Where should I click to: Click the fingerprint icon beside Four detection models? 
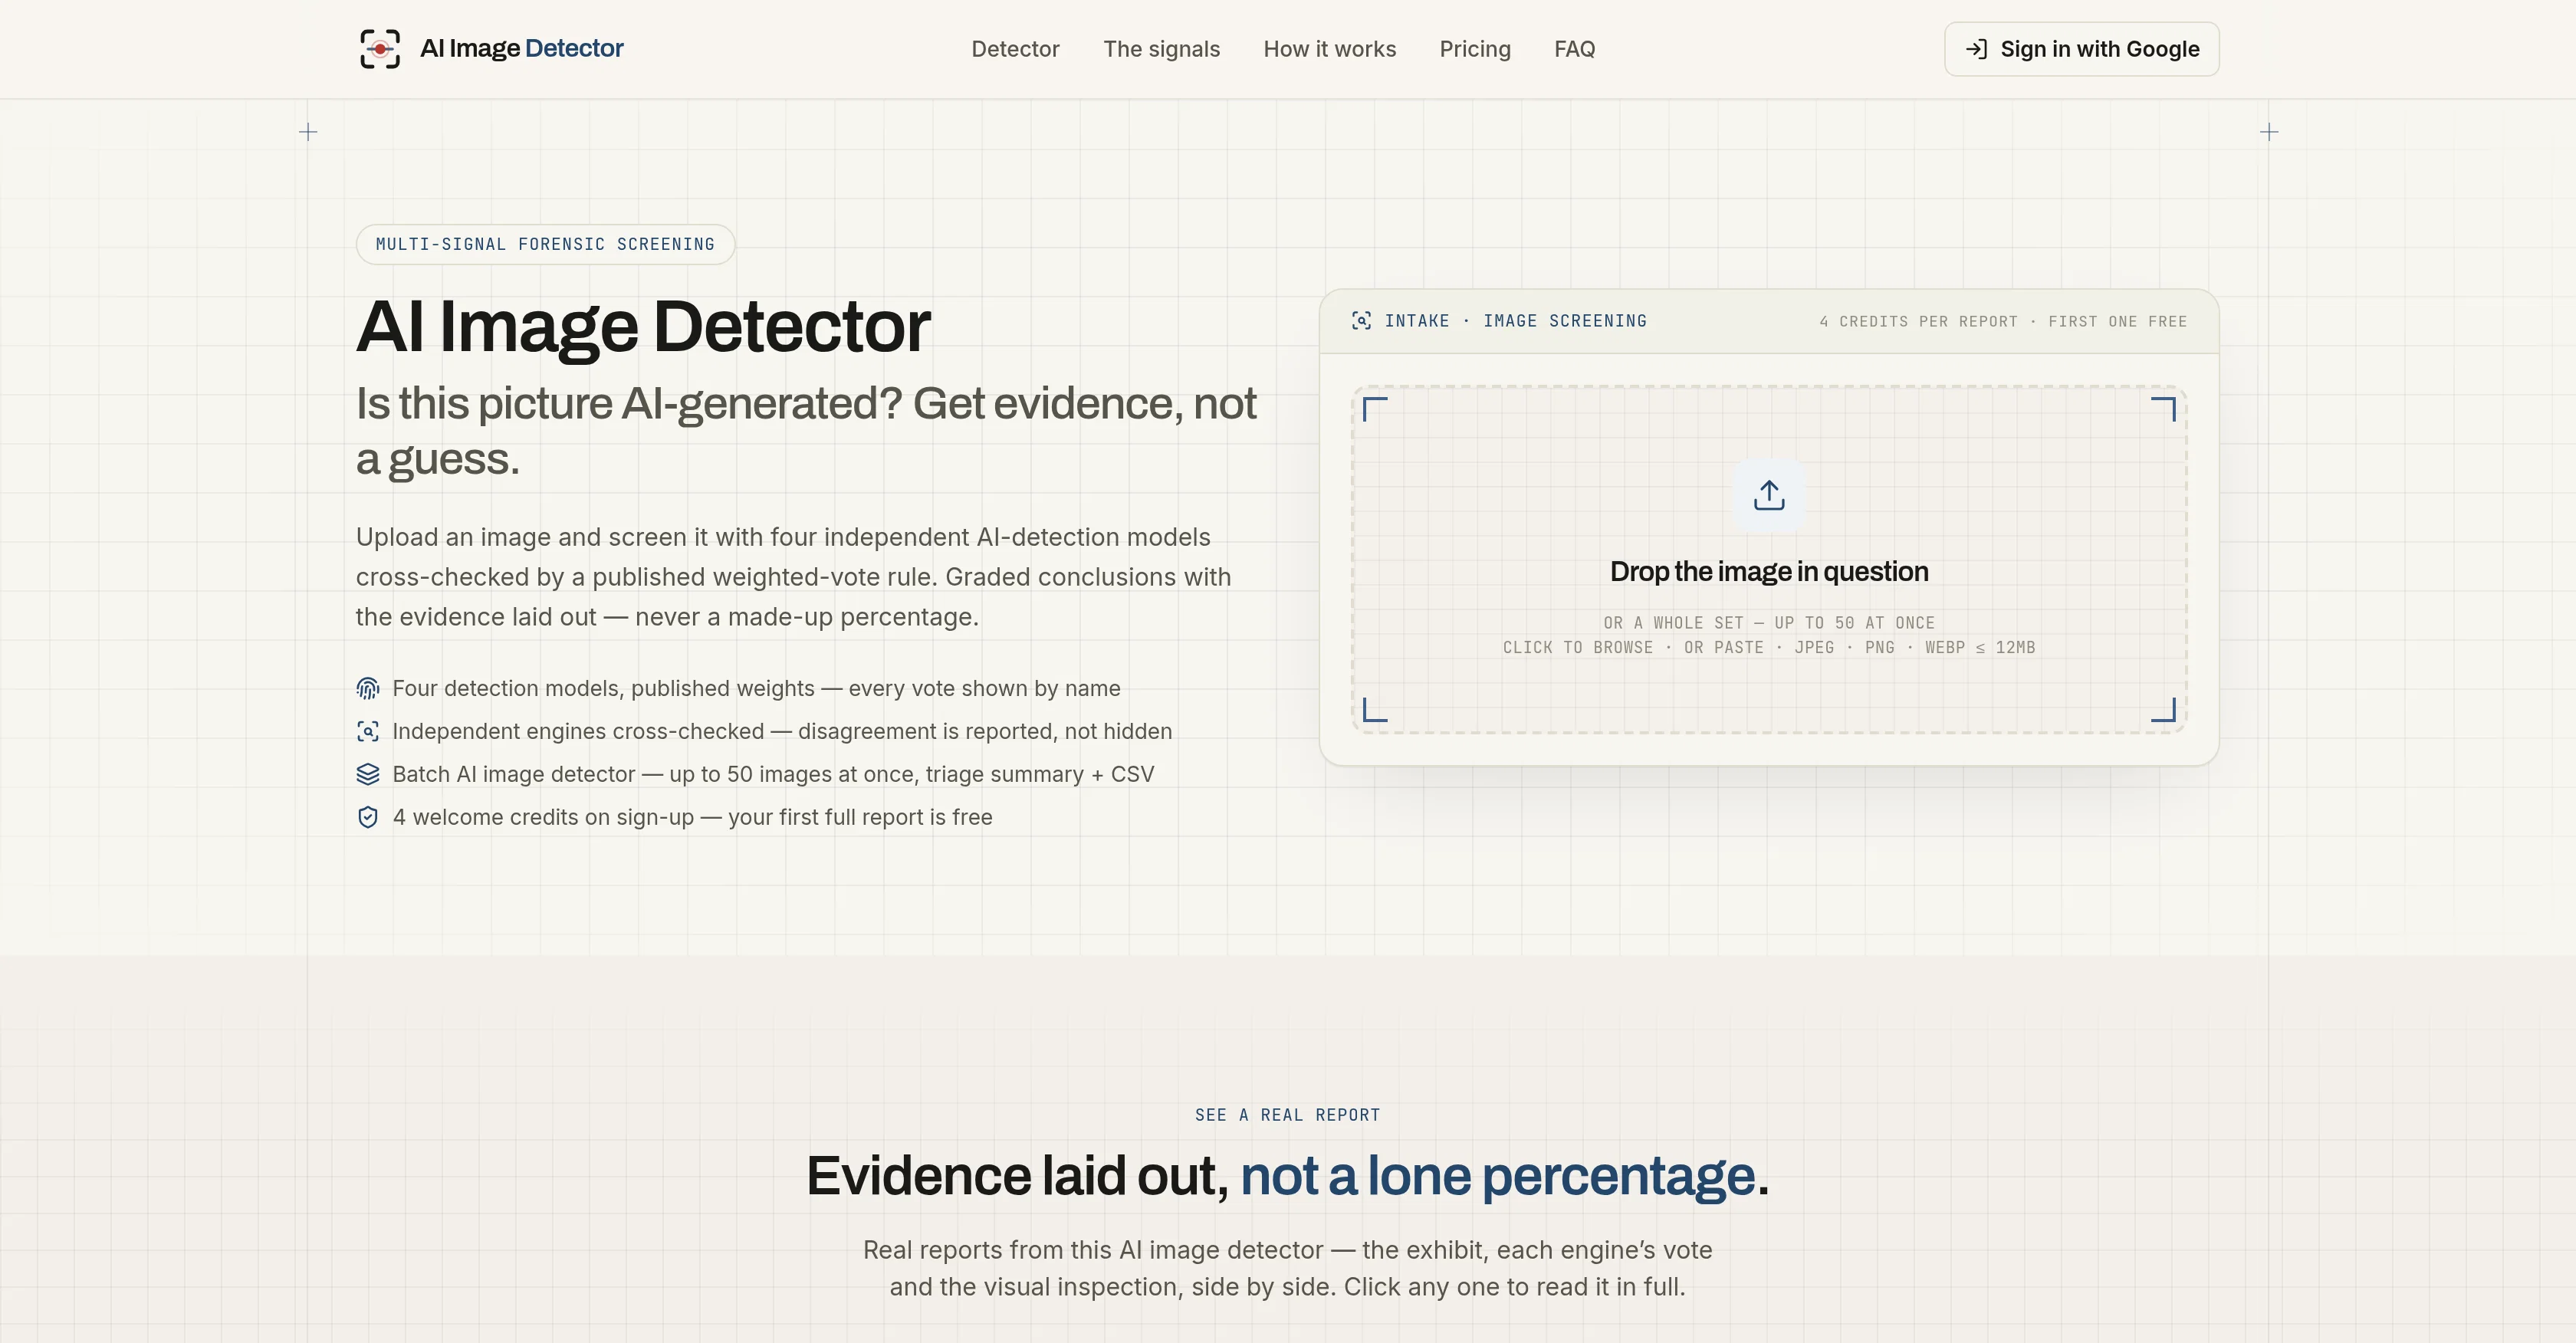click(368, 689)
